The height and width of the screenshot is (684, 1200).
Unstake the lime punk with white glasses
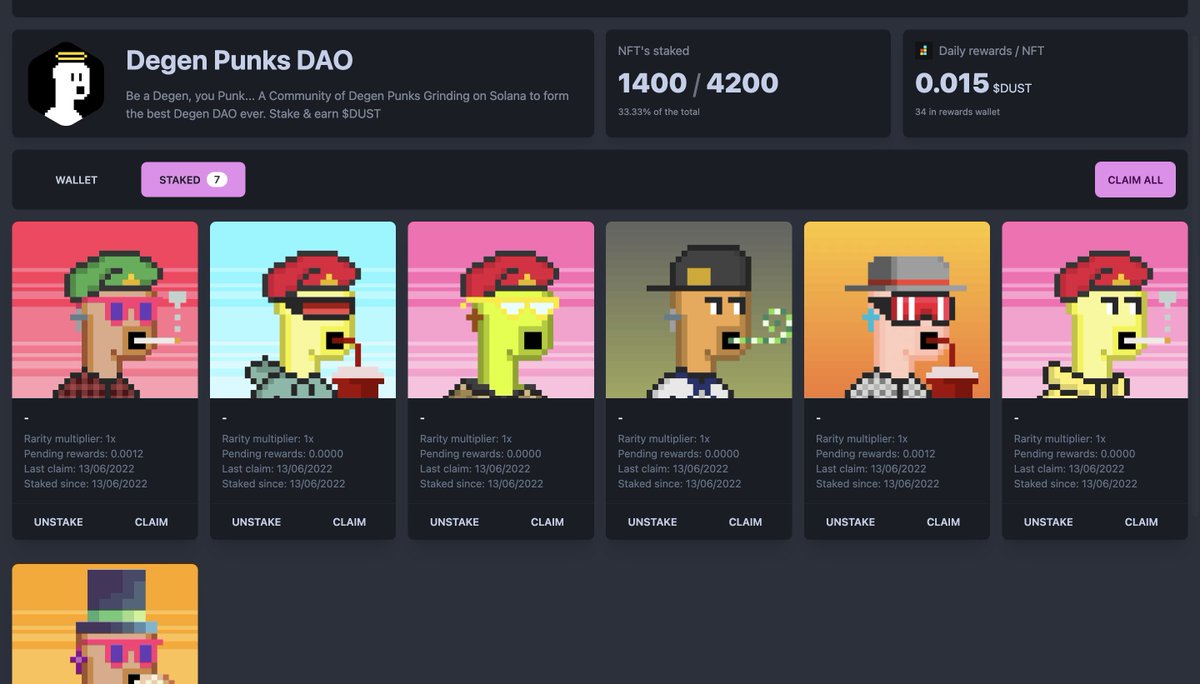(x=454, y=522)
